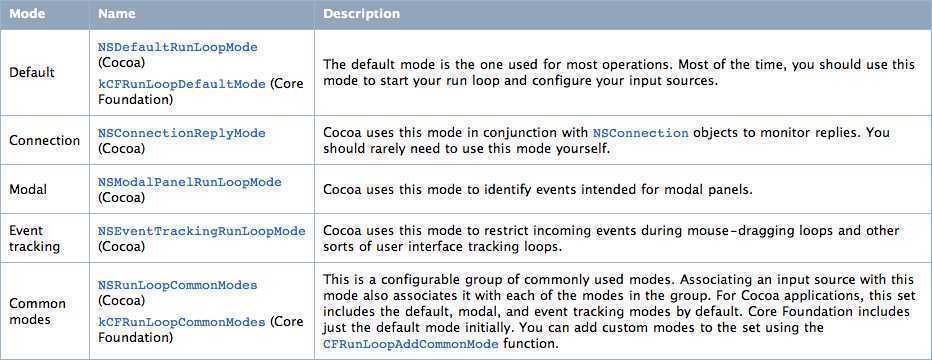The image size is (932, 360).
Task: Click the CFRunLoopAddCommonMode function link
Action: (x=411, y=344)
